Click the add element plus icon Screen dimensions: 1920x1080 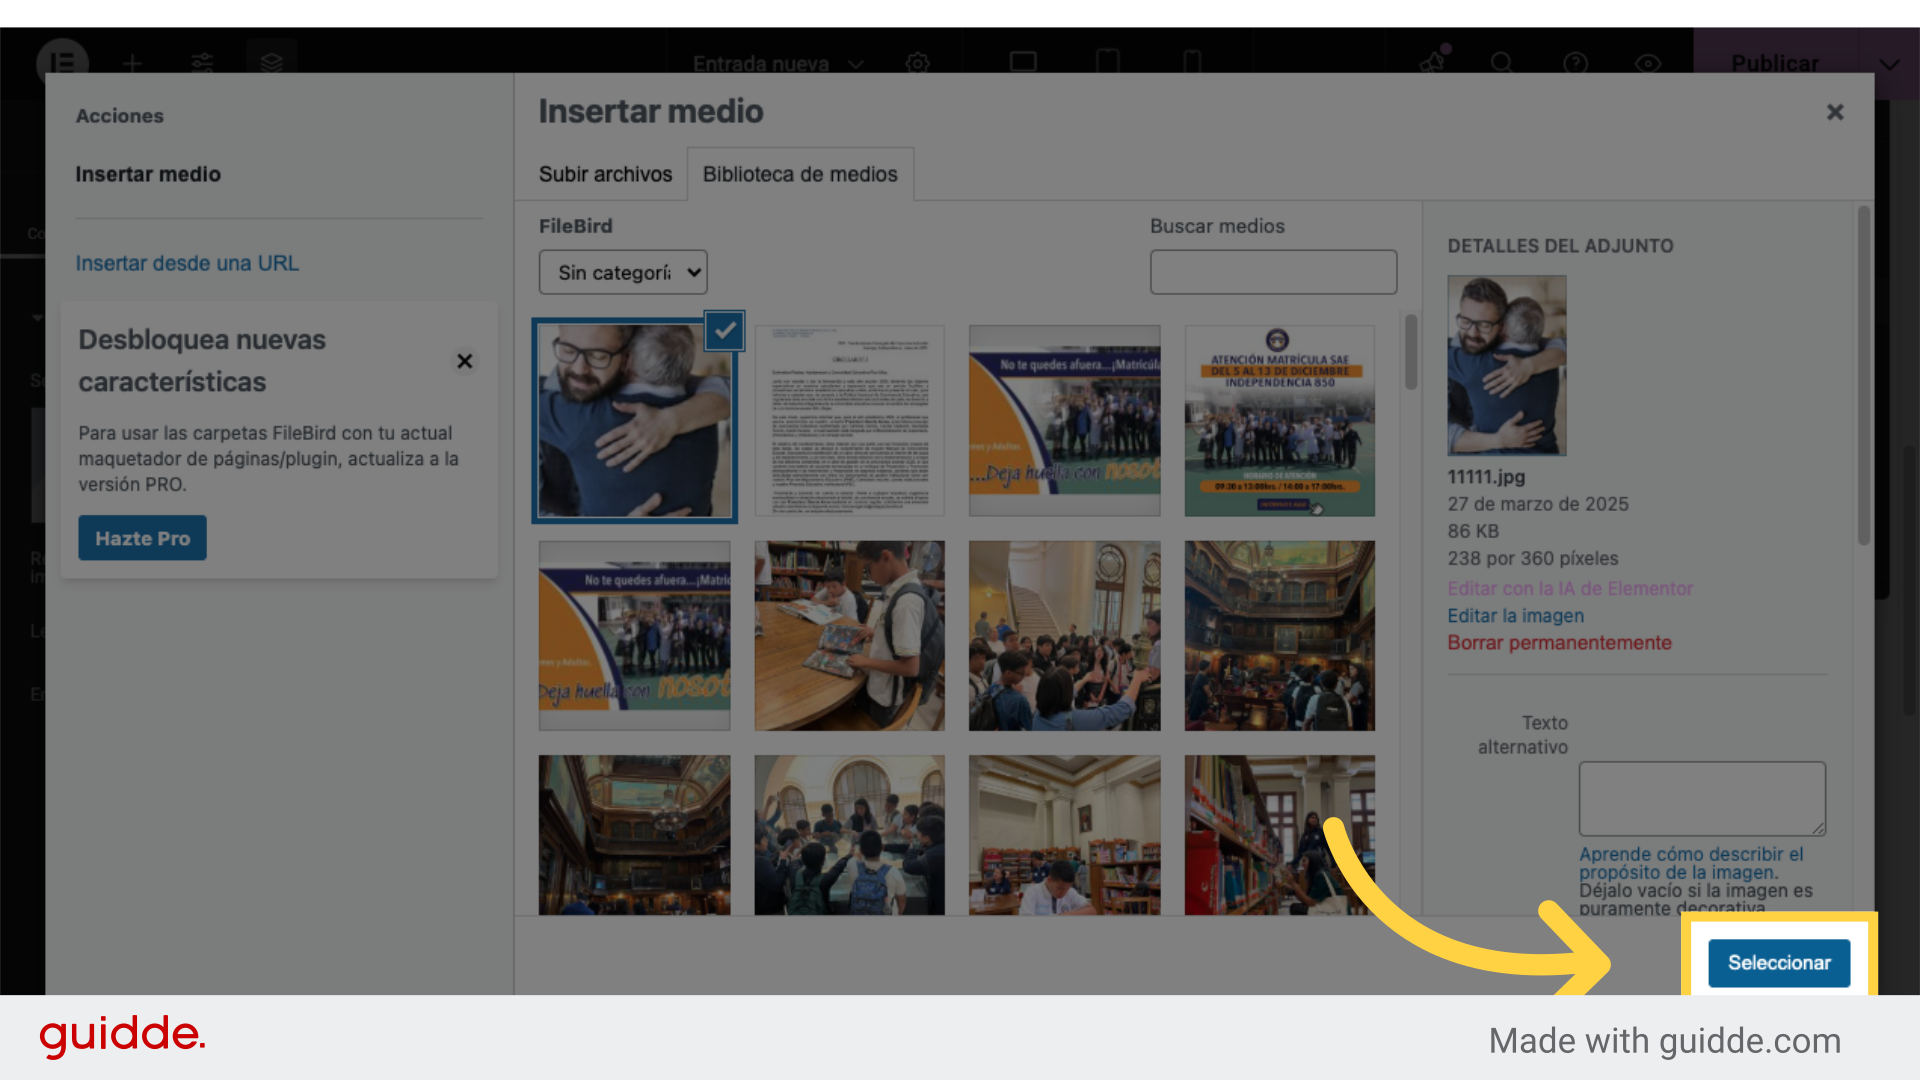132,63
